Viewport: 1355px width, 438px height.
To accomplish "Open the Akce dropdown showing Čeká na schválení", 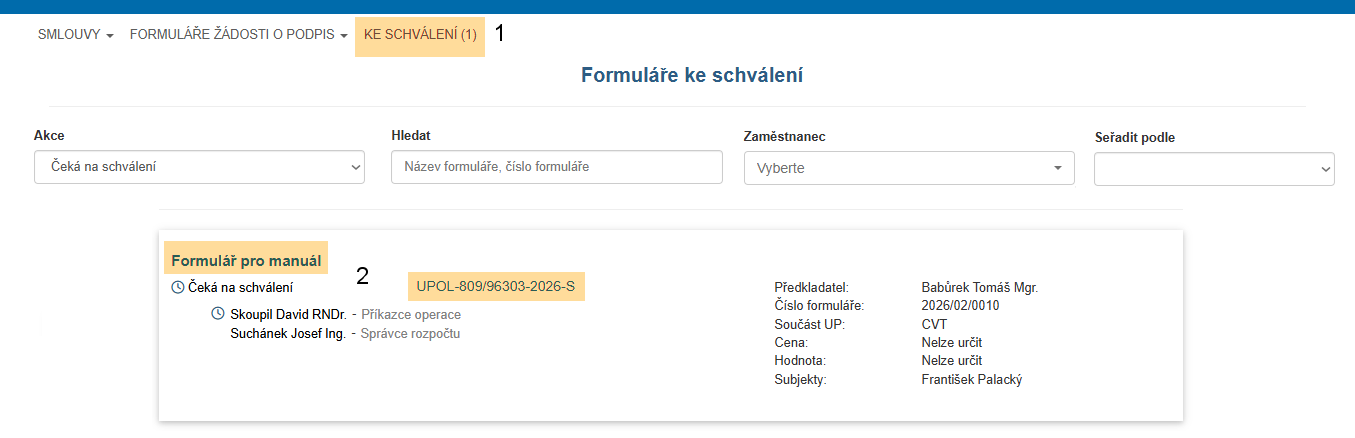I will (199, 167).
